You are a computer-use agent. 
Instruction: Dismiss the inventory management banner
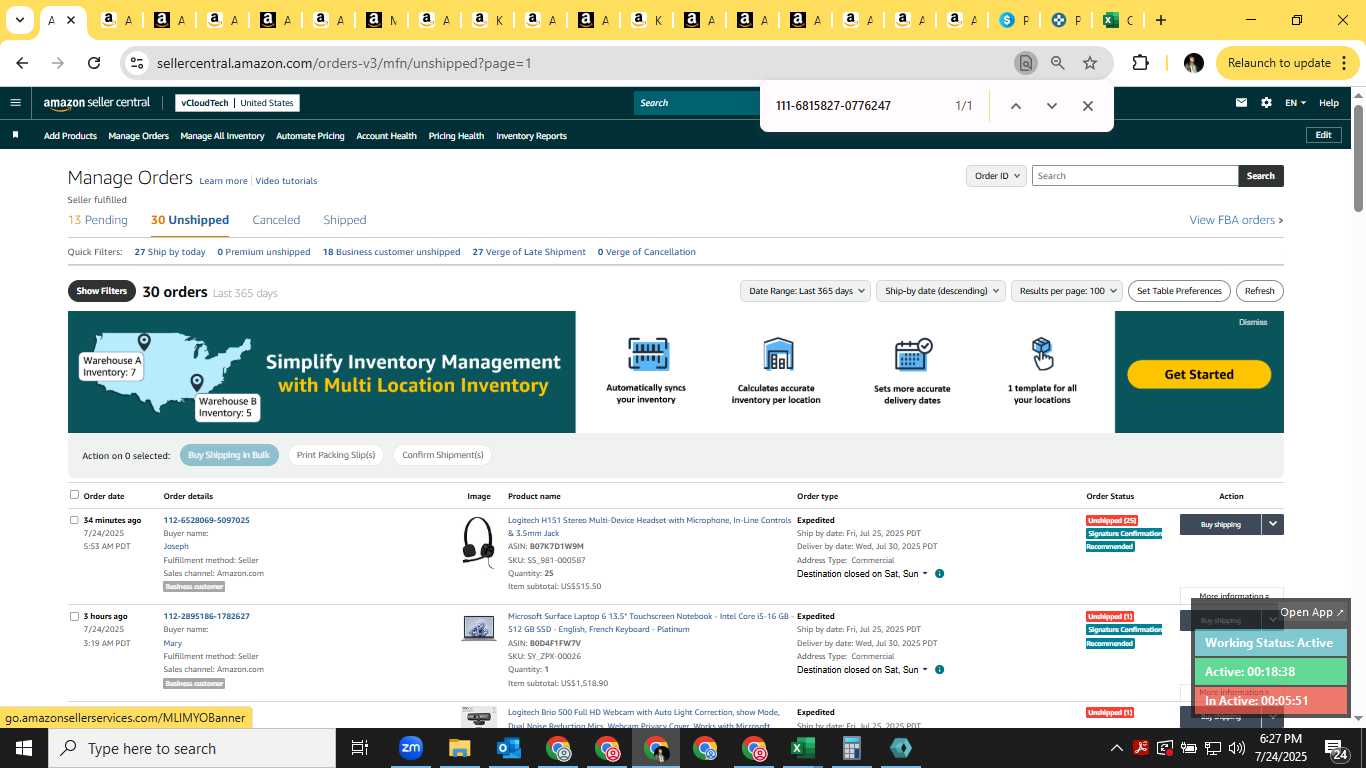[x=1253, y=322]
